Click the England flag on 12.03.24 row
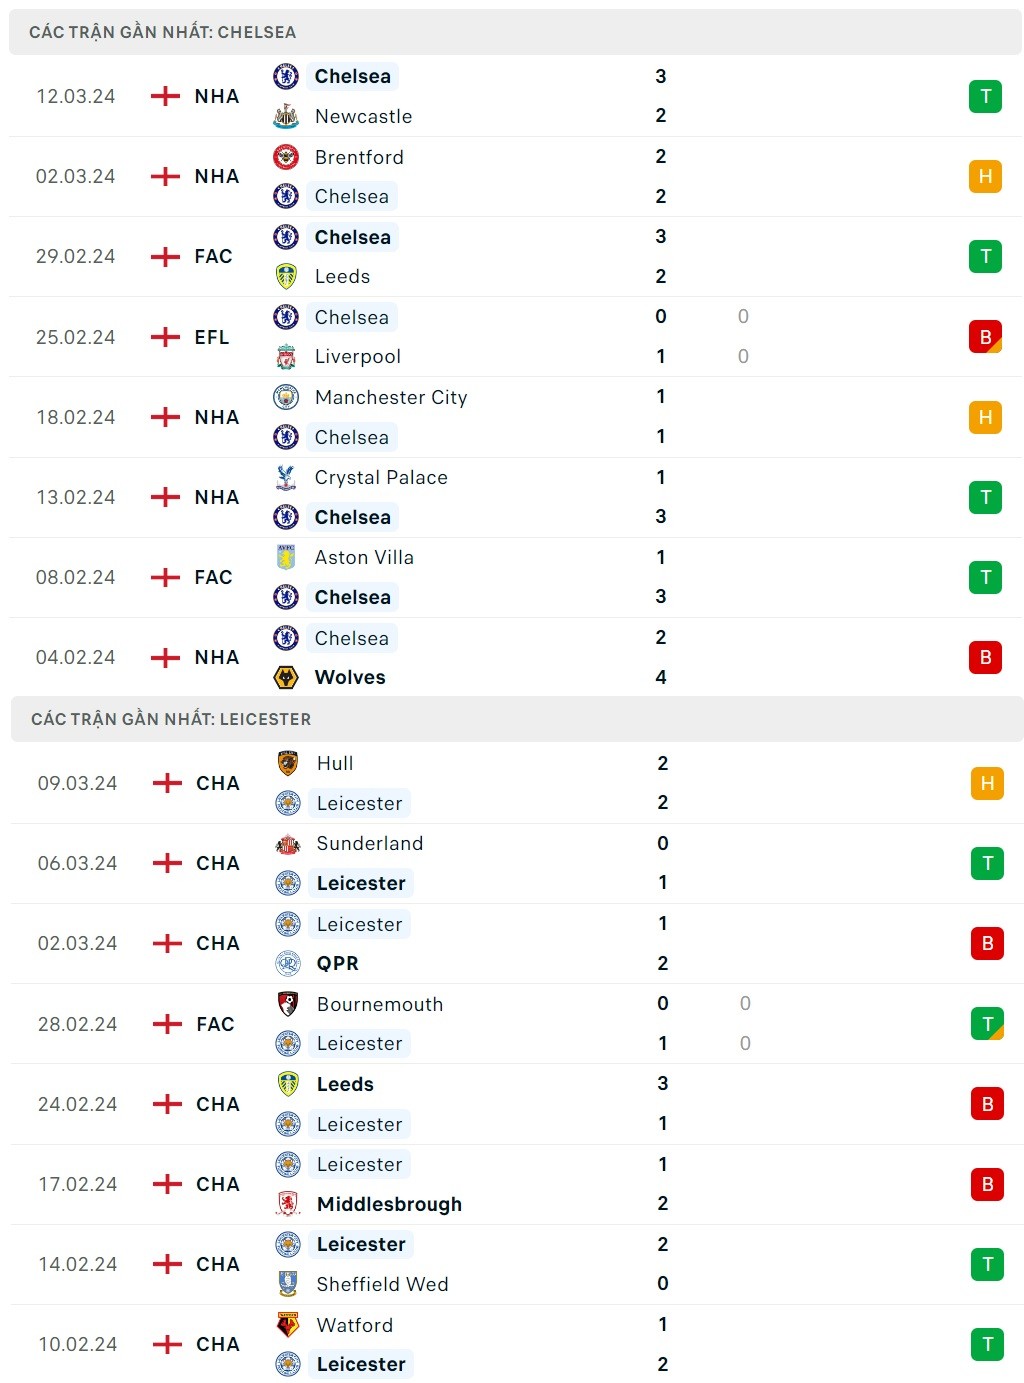The width and height of the screenshot is (1024, 1383). [165, 96]
